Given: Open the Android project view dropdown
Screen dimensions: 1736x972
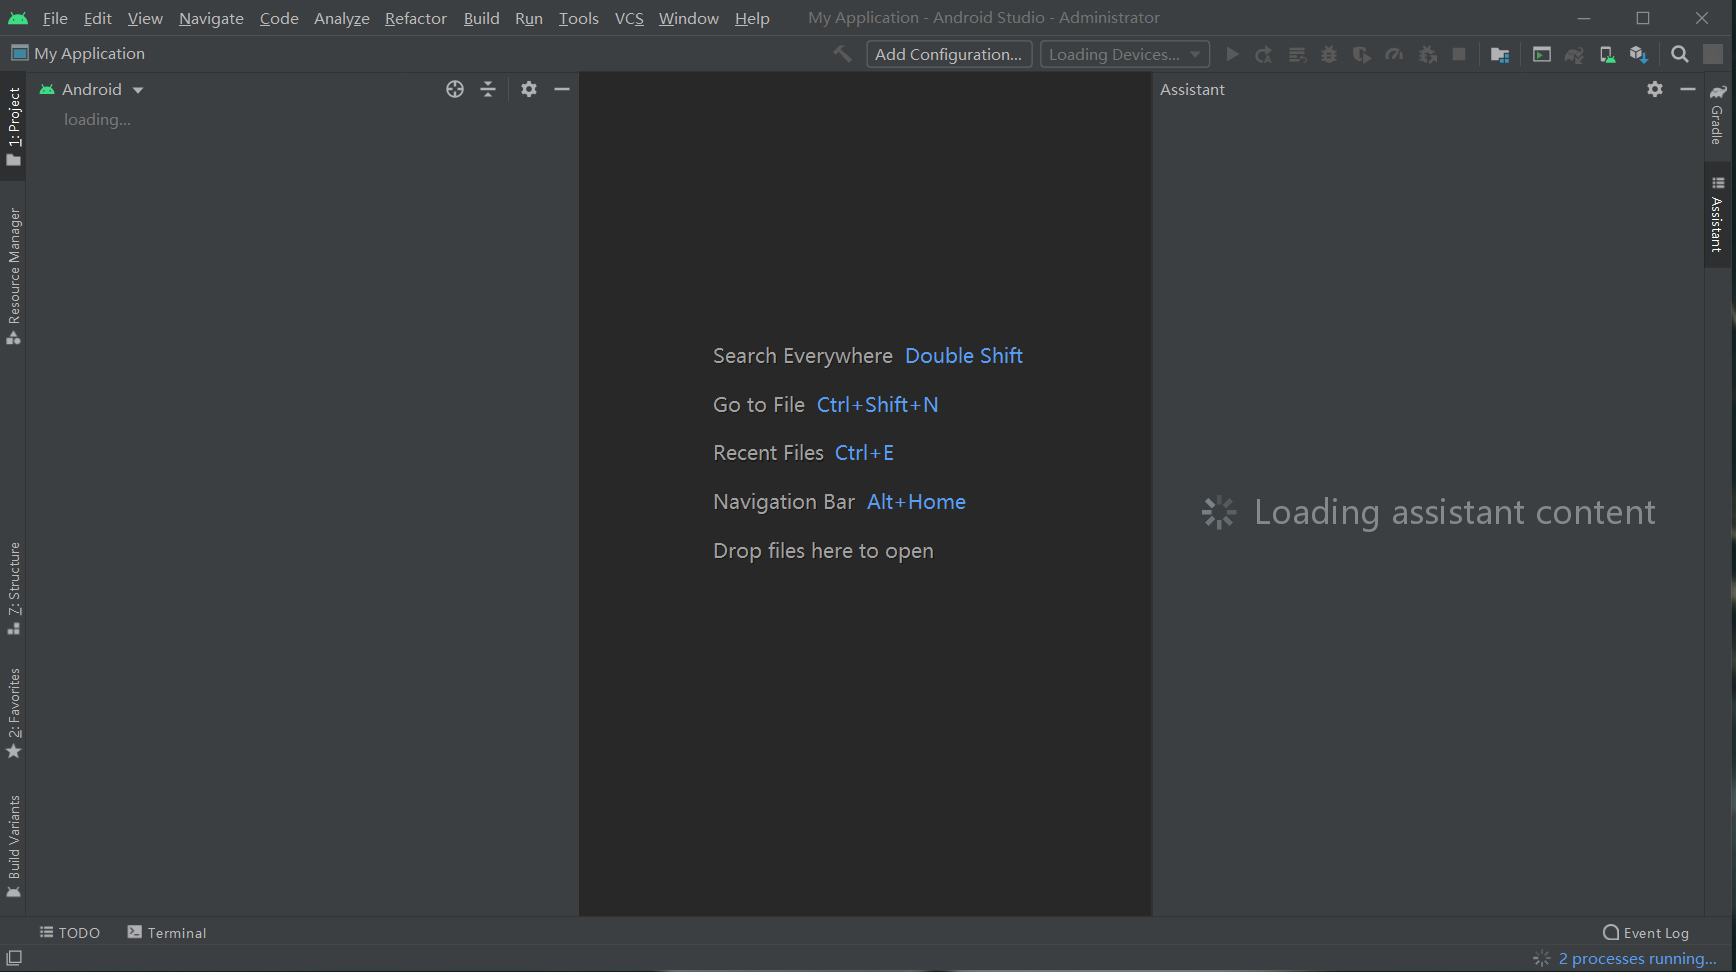Looking at the screenshot, I should (x=92, y=89).
